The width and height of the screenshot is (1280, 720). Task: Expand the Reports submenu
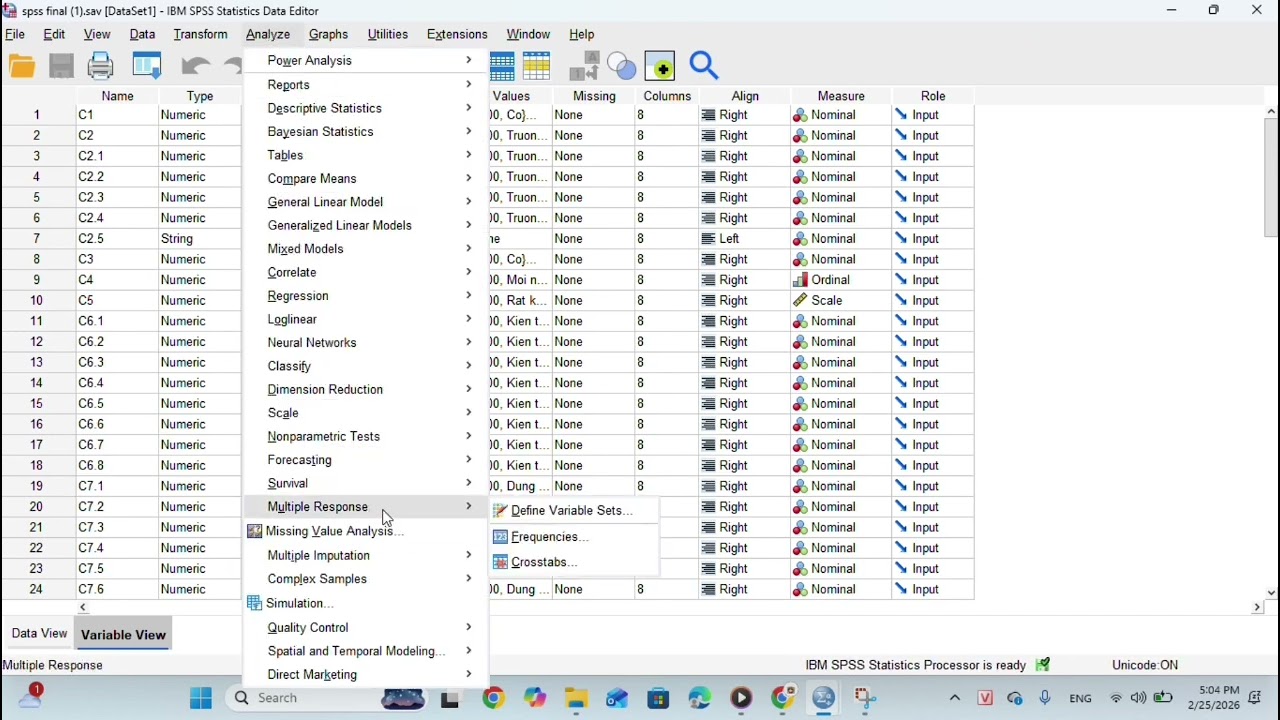tap(366, 85)
